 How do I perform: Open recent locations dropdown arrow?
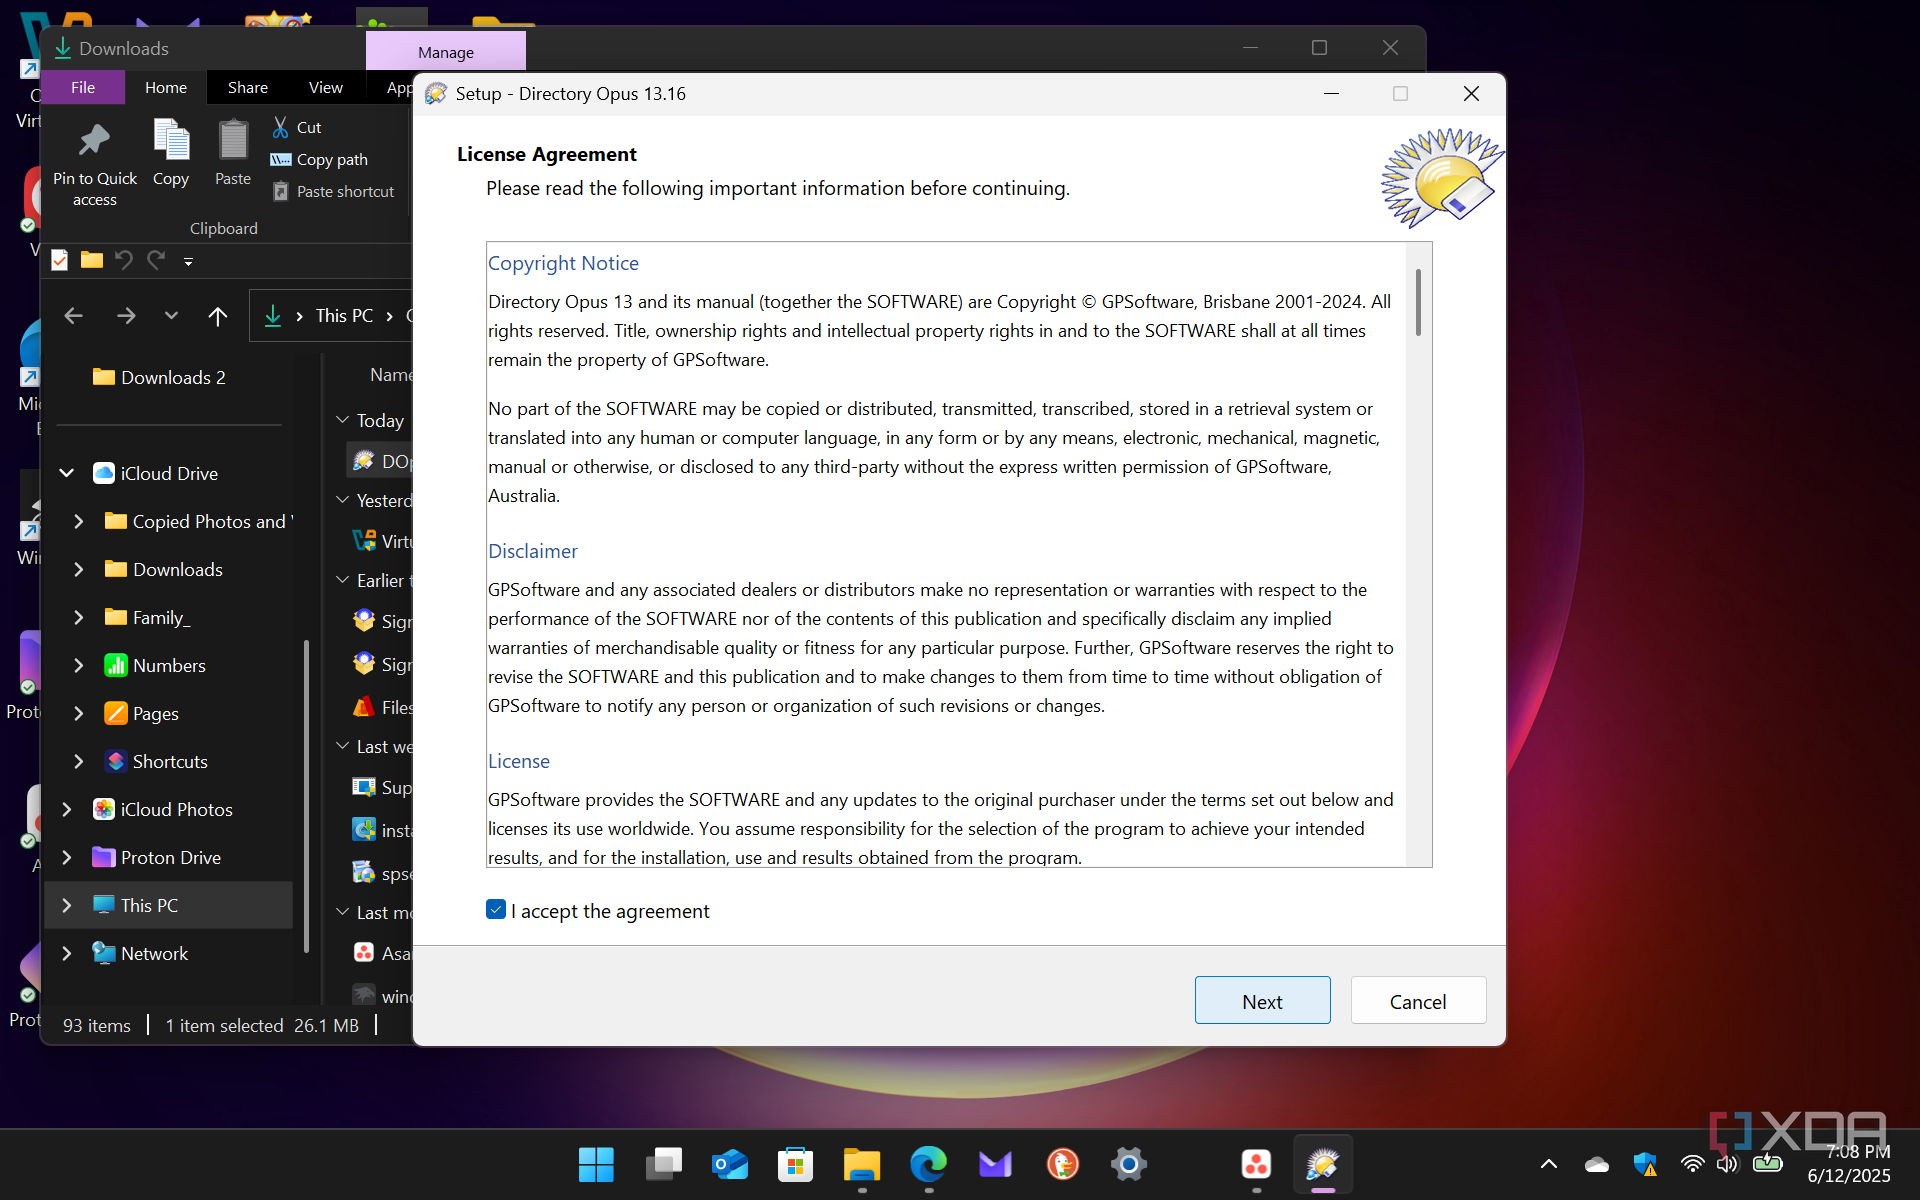coord(171,316)
